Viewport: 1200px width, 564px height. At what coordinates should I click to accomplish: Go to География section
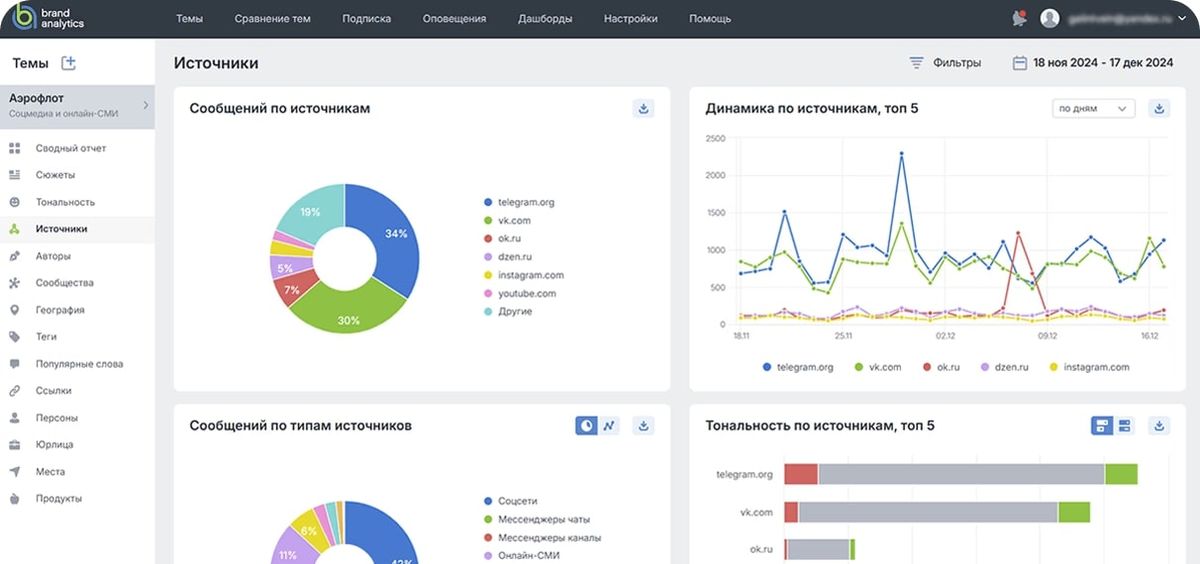[x=60, y=310]
